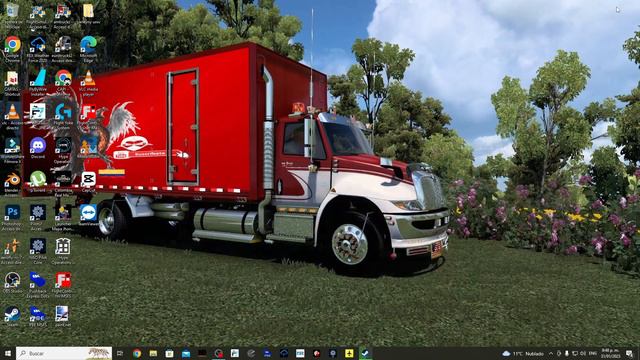Open Task View from the taskbar
This screenshot has height=360, width=640.
point(120,353)
